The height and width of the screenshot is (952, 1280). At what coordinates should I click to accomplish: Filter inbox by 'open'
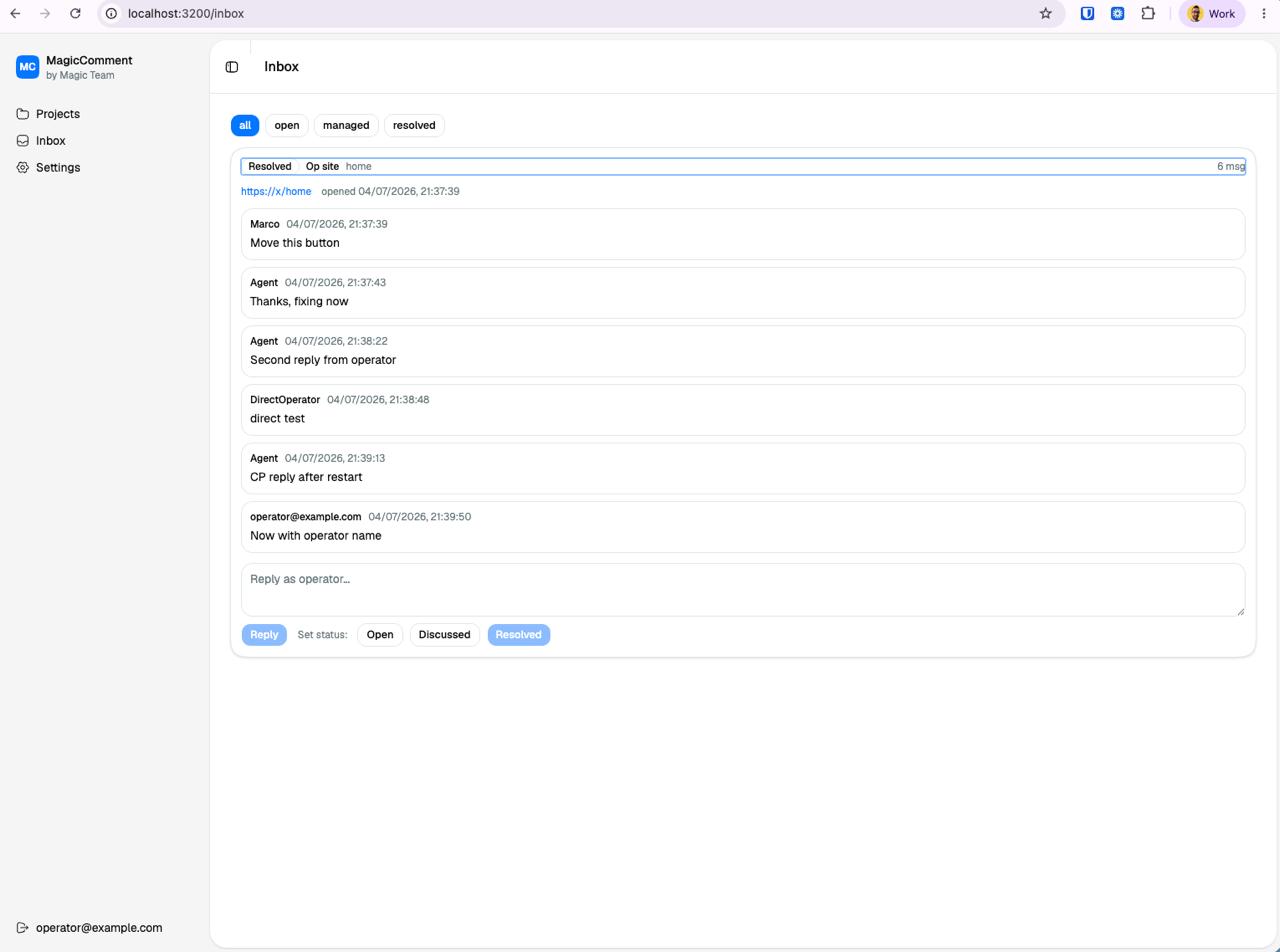tap(287, 125)
